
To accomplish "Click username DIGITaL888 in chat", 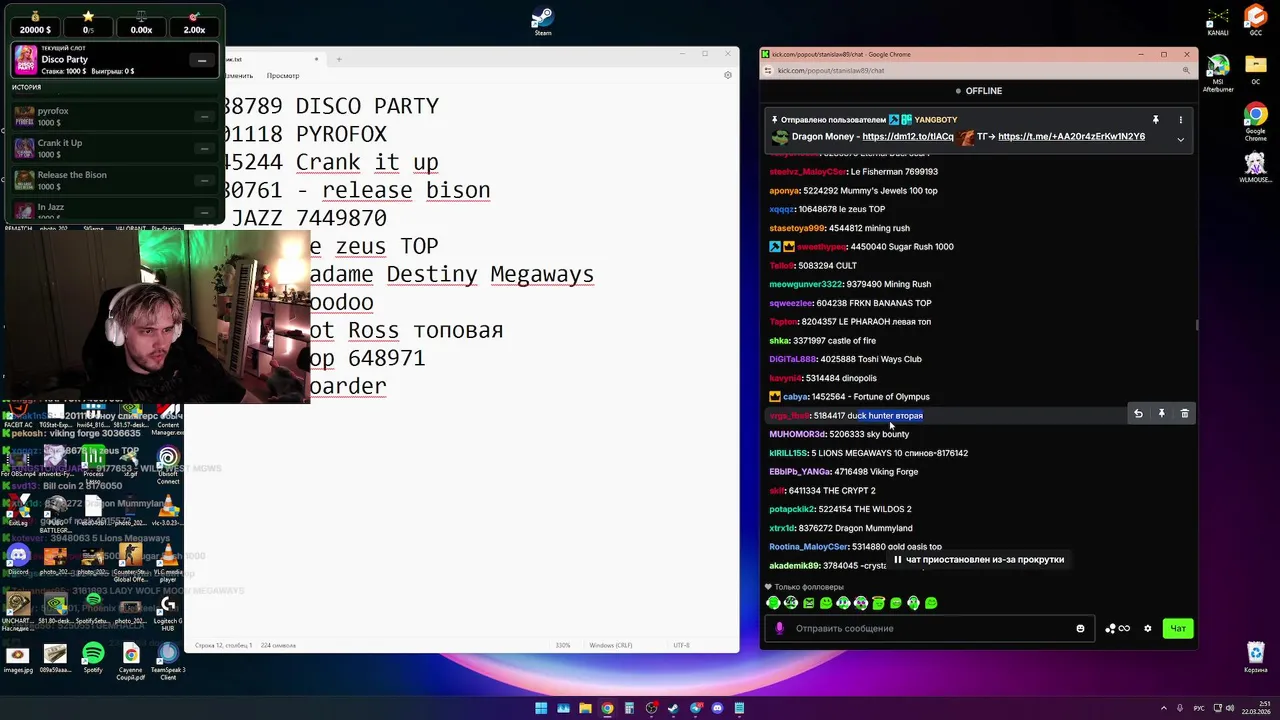I will click(x=793, y=359).
